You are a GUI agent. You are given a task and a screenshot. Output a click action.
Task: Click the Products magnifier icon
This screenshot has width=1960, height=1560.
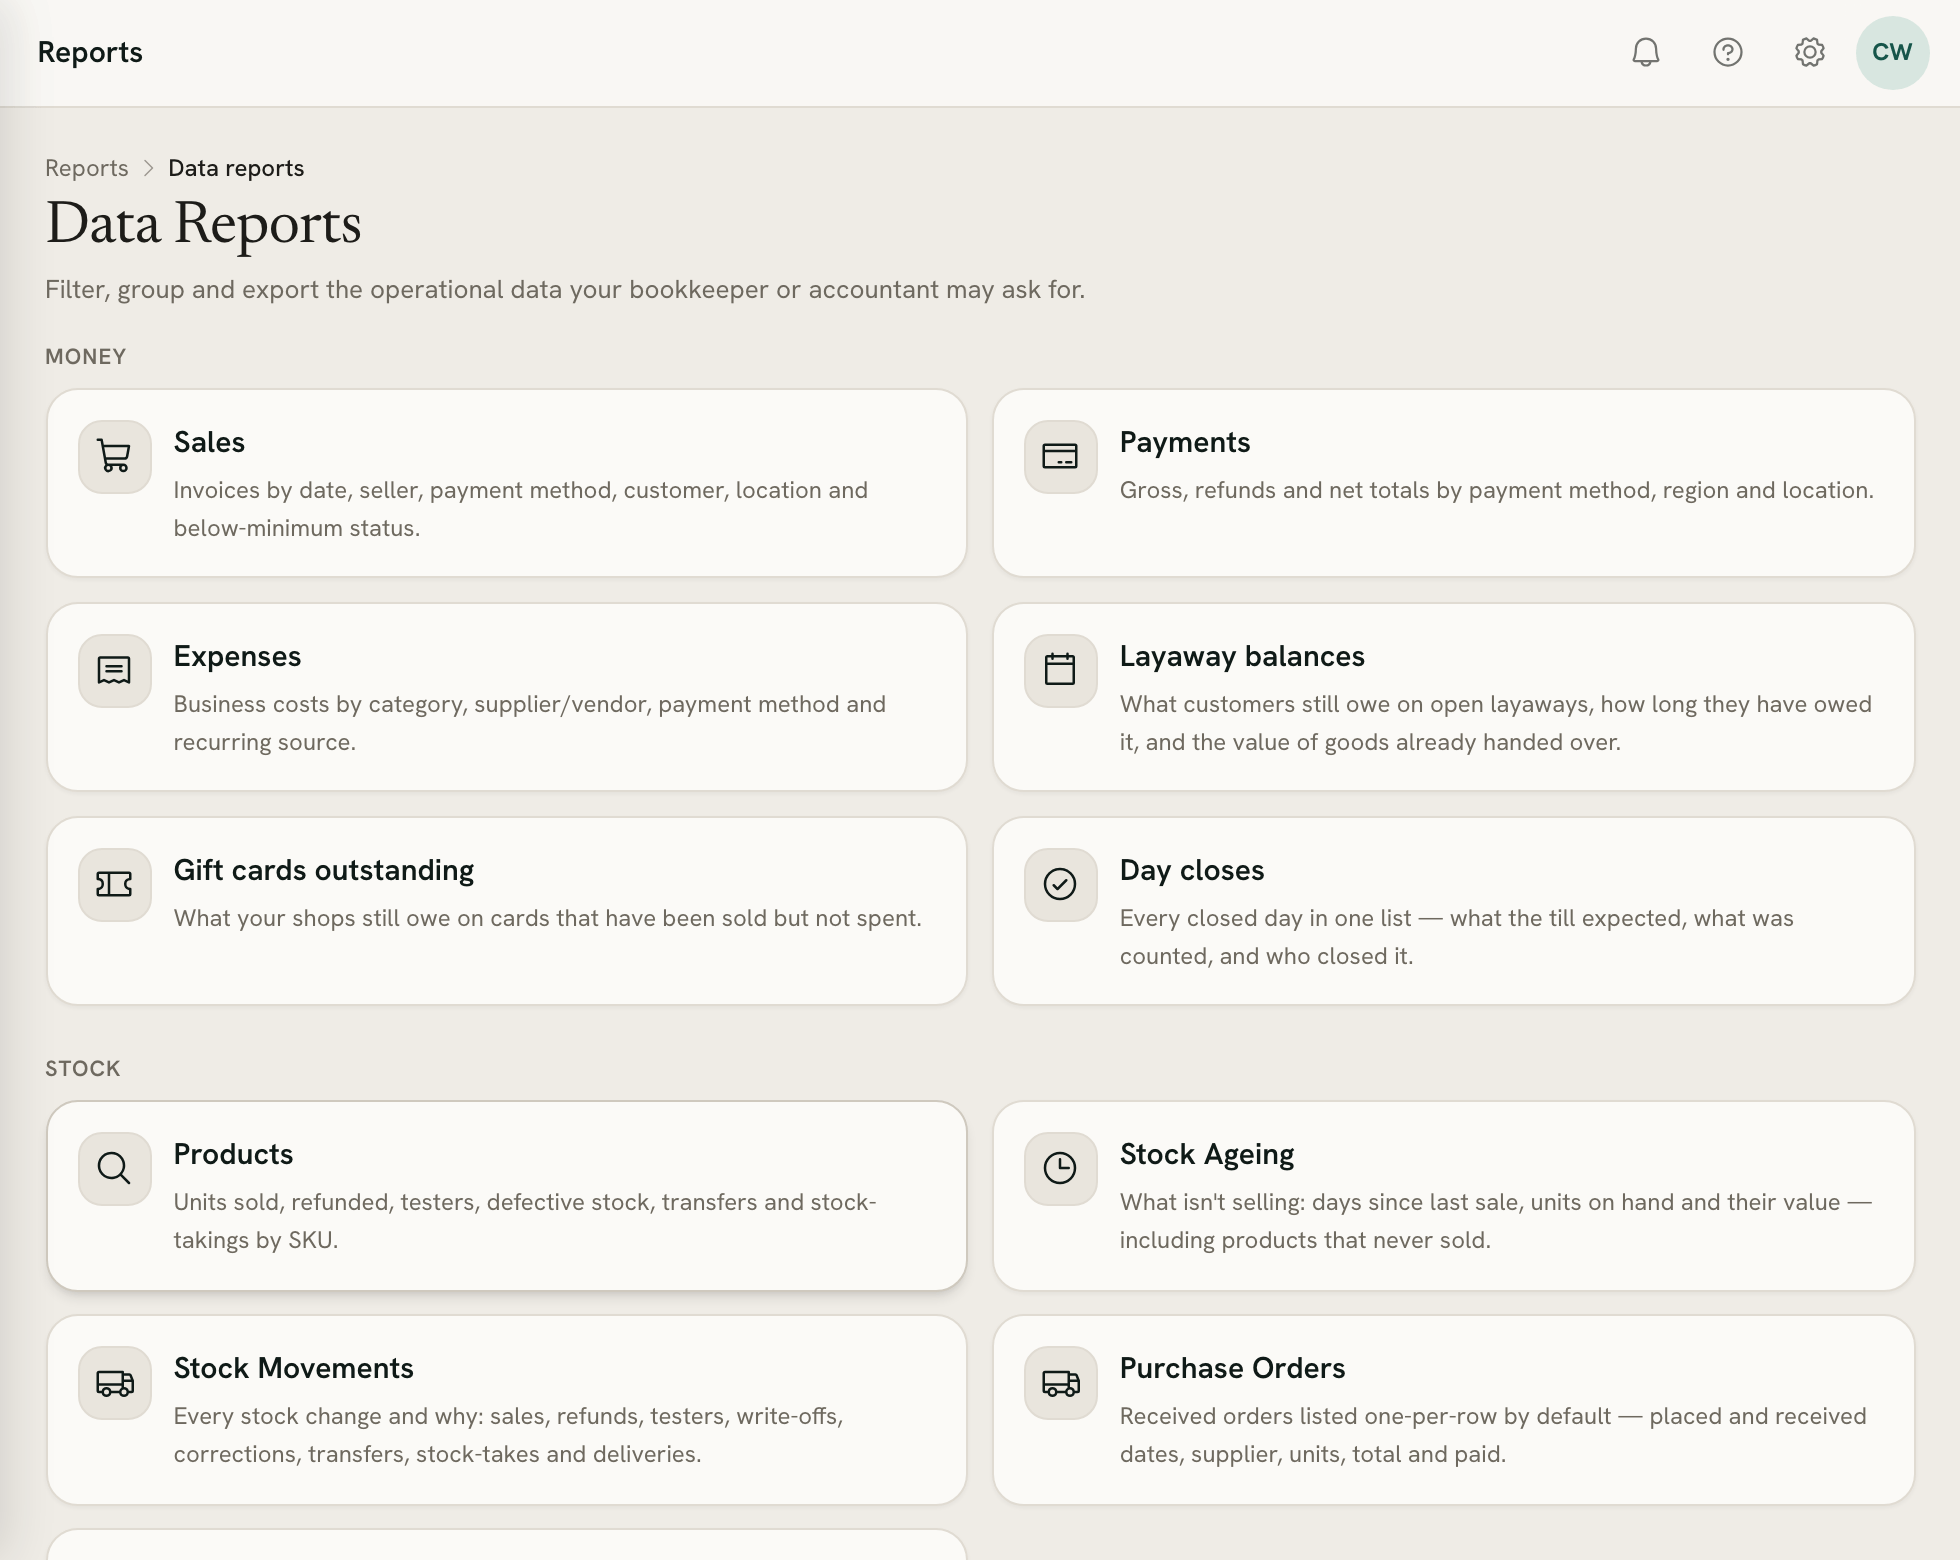[x=115, y=1169]
